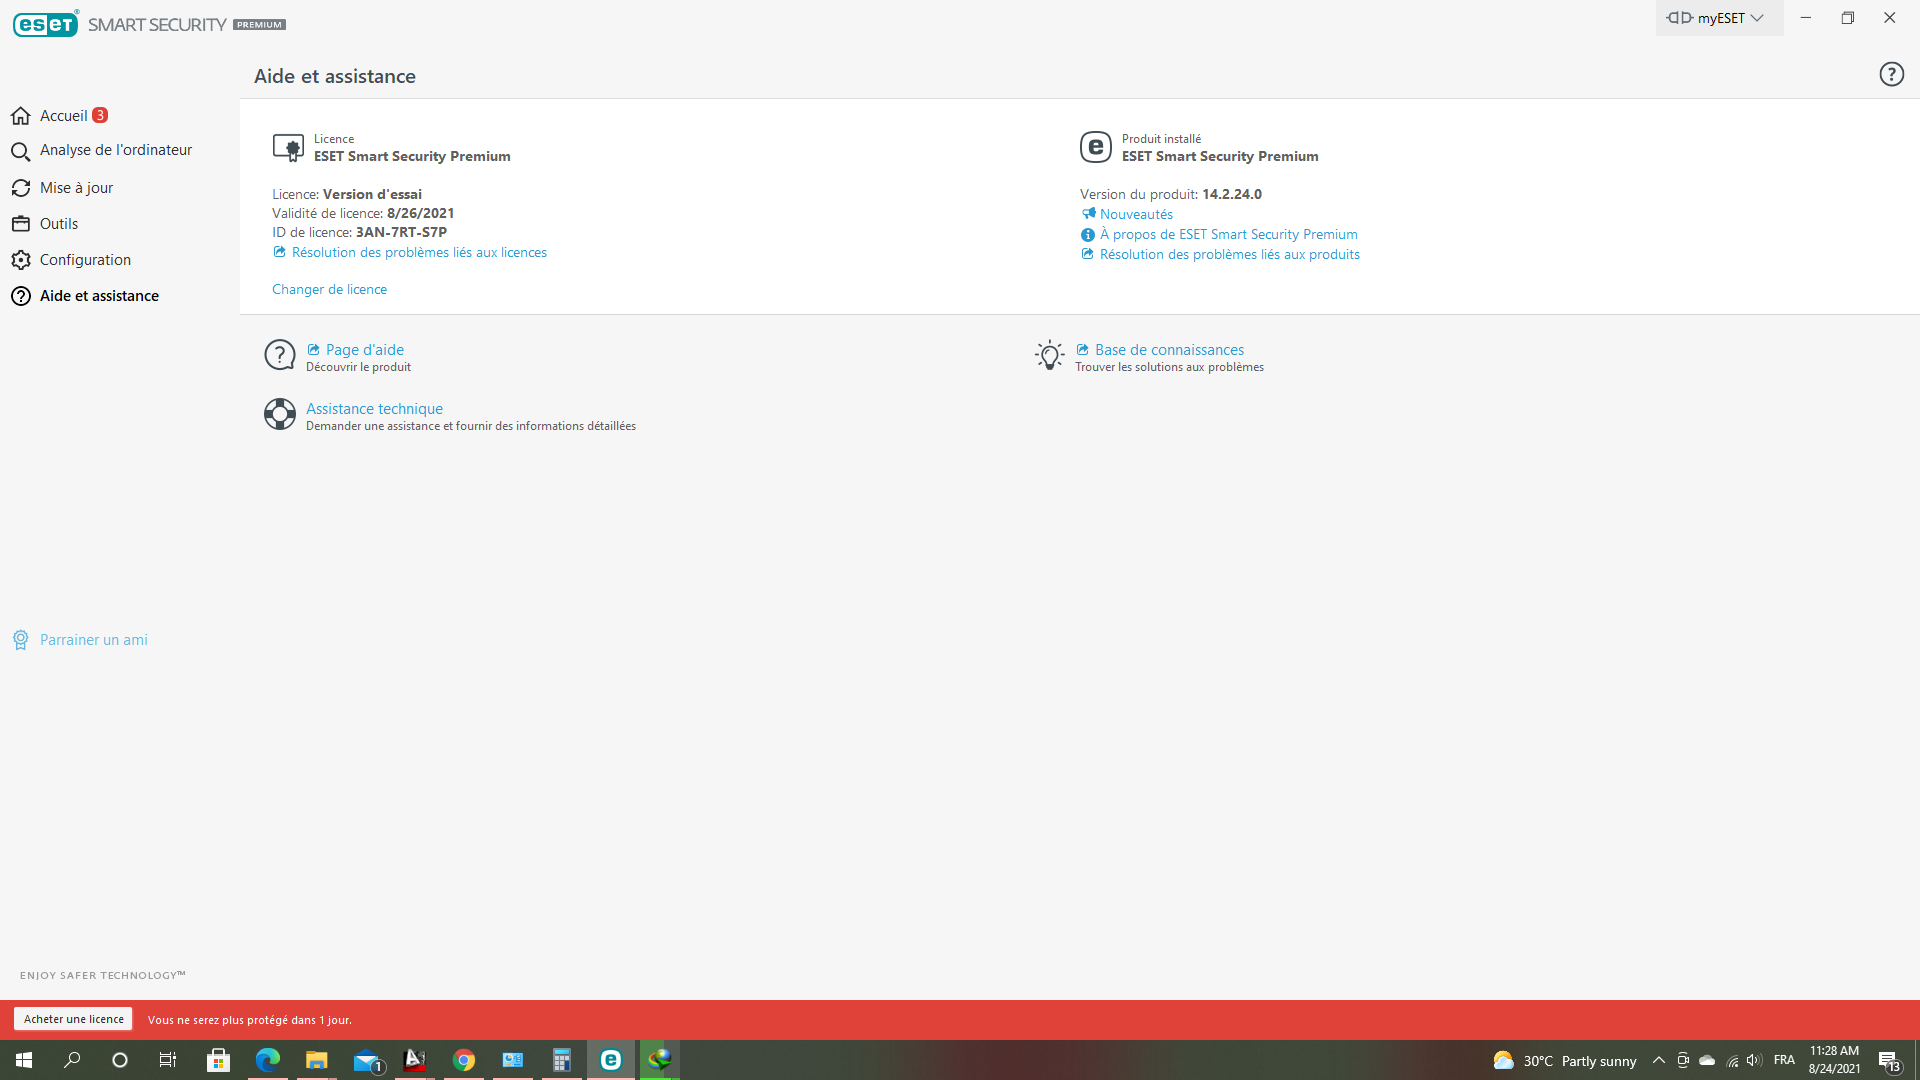This screenshot has height=1080, width=1920.
Task: Click the weather widget in taskbar
Action: 1565,1061
